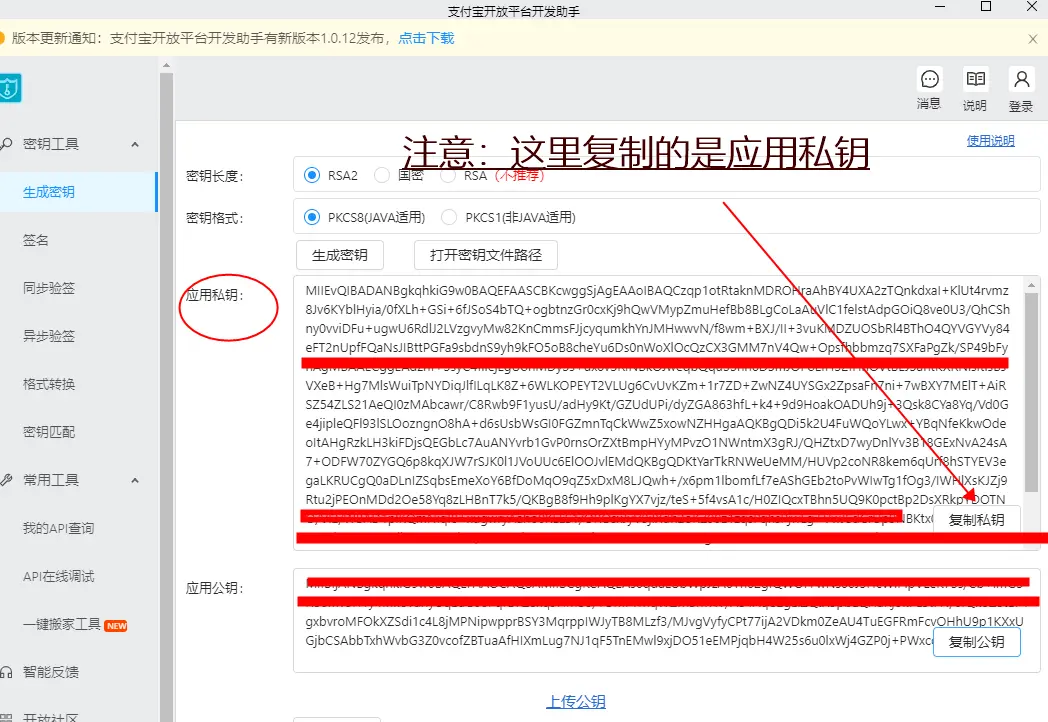Click the 应用私钥 label
This screenshot has height=722, width=1048.
pos(215,295)
